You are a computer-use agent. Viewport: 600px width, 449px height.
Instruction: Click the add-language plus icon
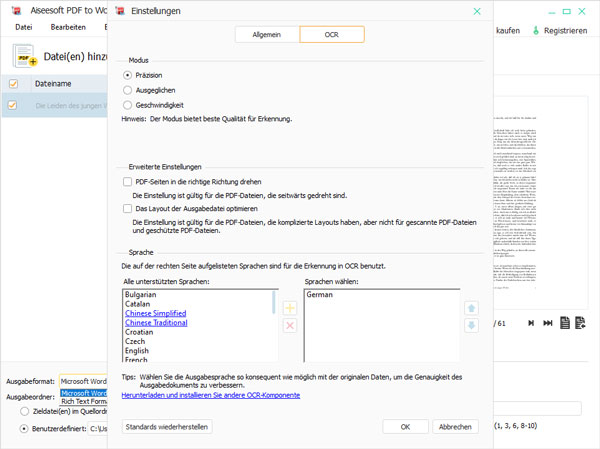(x=290, y=308)
